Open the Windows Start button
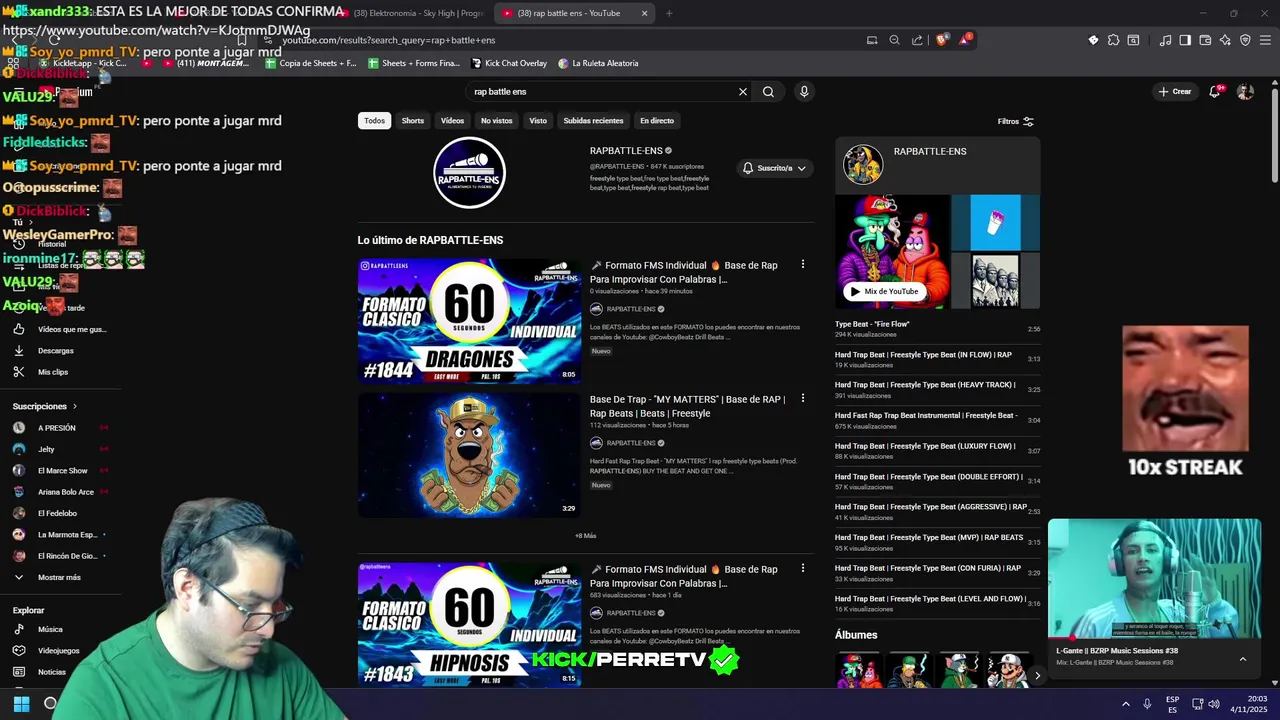The image size is (1280, 720). (x=21, y=703)
